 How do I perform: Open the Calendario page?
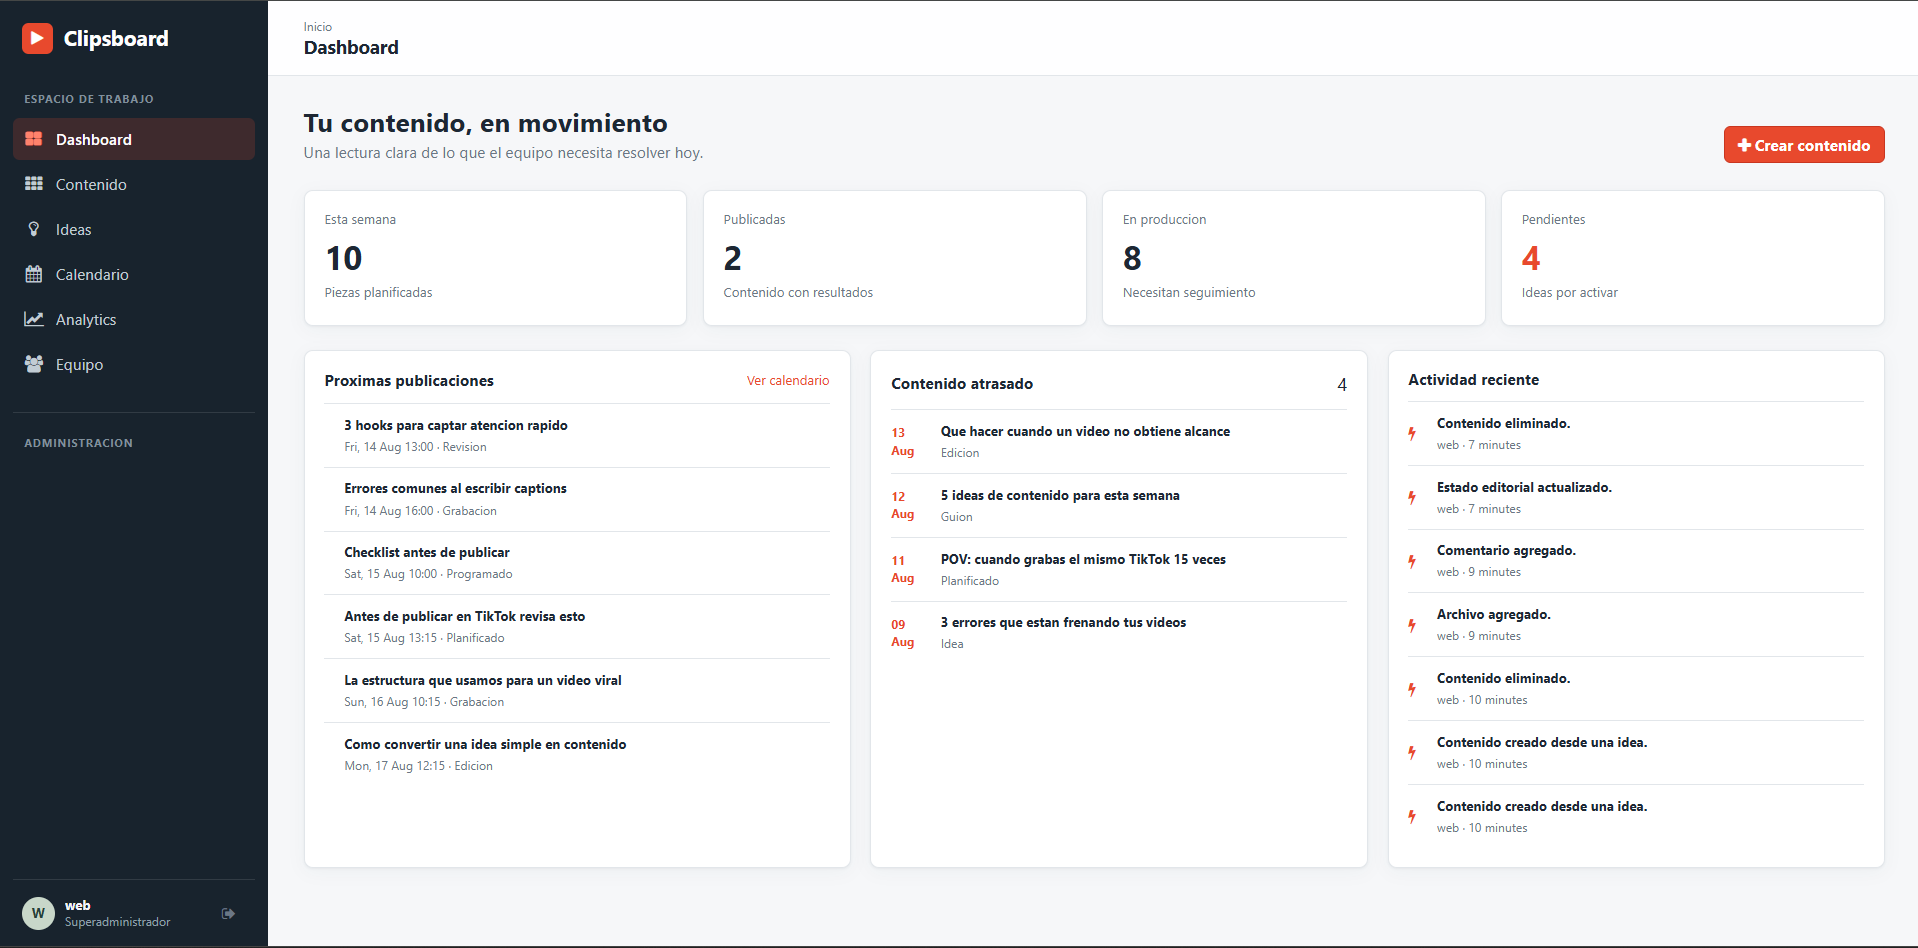click(134, 274)
